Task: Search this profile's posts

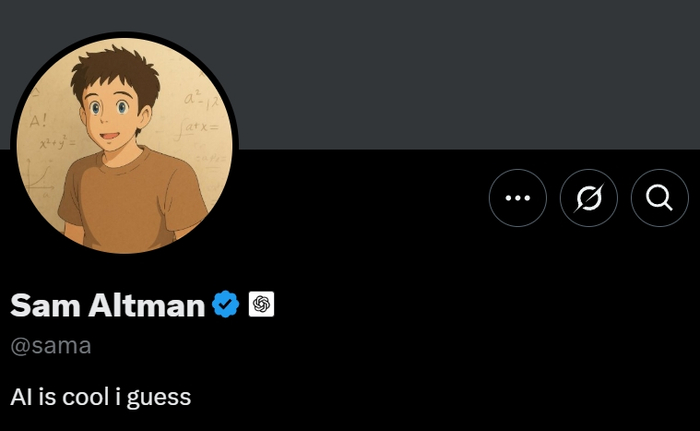Action: point(659,198)
